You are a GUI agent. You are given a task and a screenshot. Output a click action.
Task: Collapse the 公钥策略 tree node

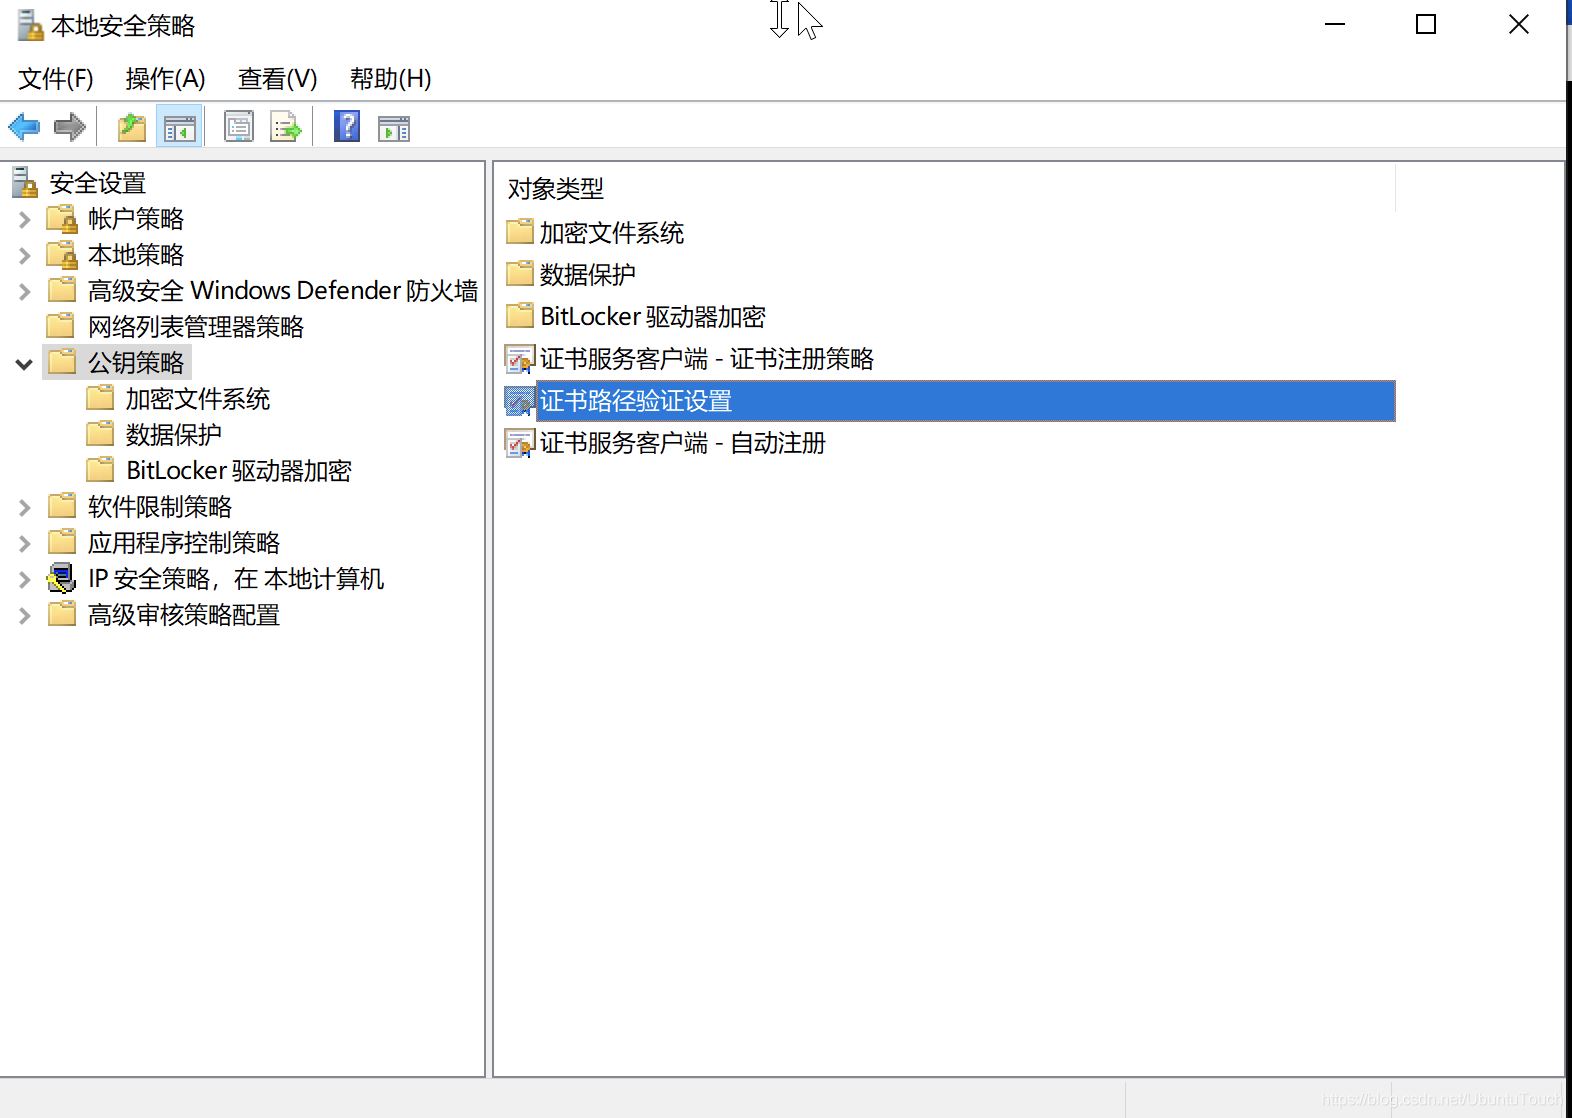pos(25,364)
